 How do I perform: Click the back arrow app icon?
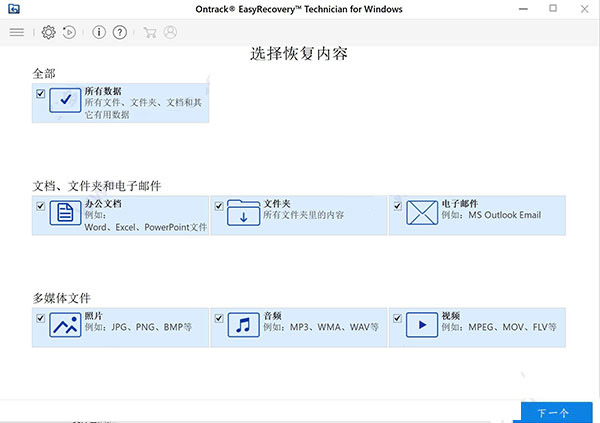14,9
